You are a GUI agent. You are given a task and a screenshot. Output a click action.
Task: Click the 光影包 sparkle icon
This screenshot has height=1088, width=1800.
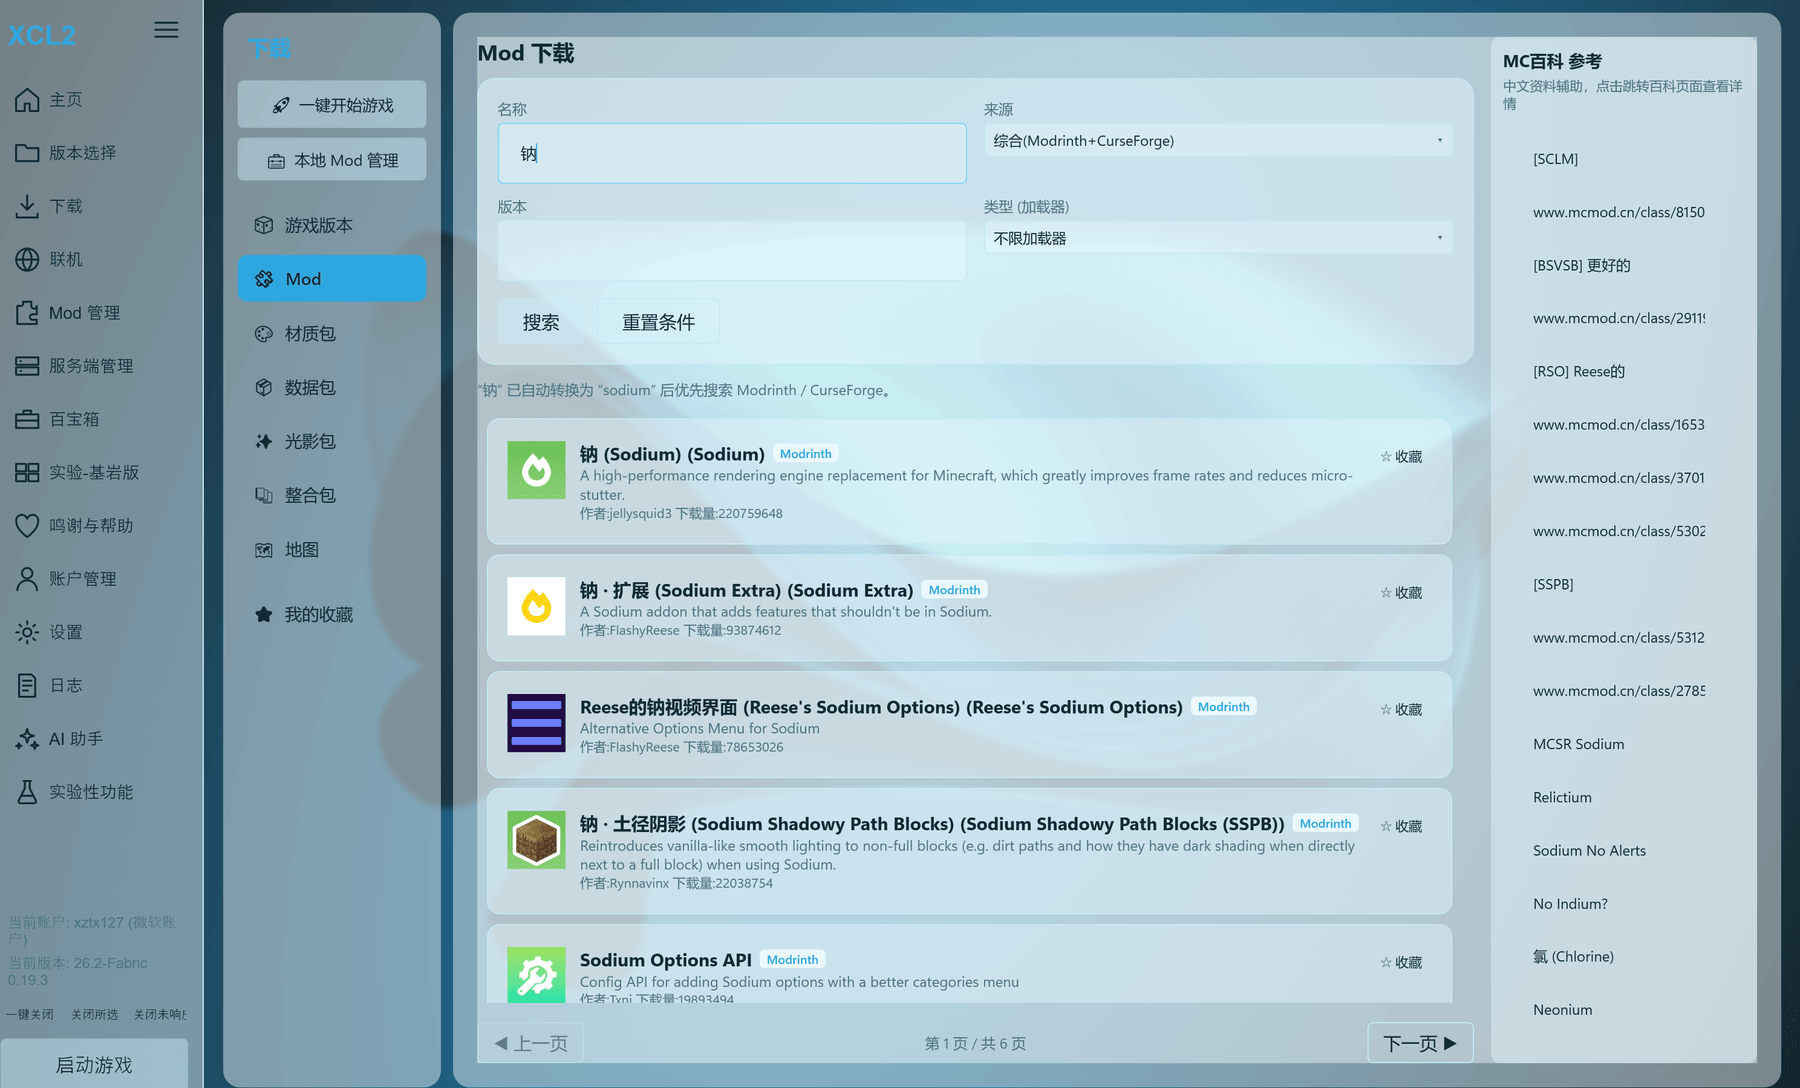coord(264,442)
